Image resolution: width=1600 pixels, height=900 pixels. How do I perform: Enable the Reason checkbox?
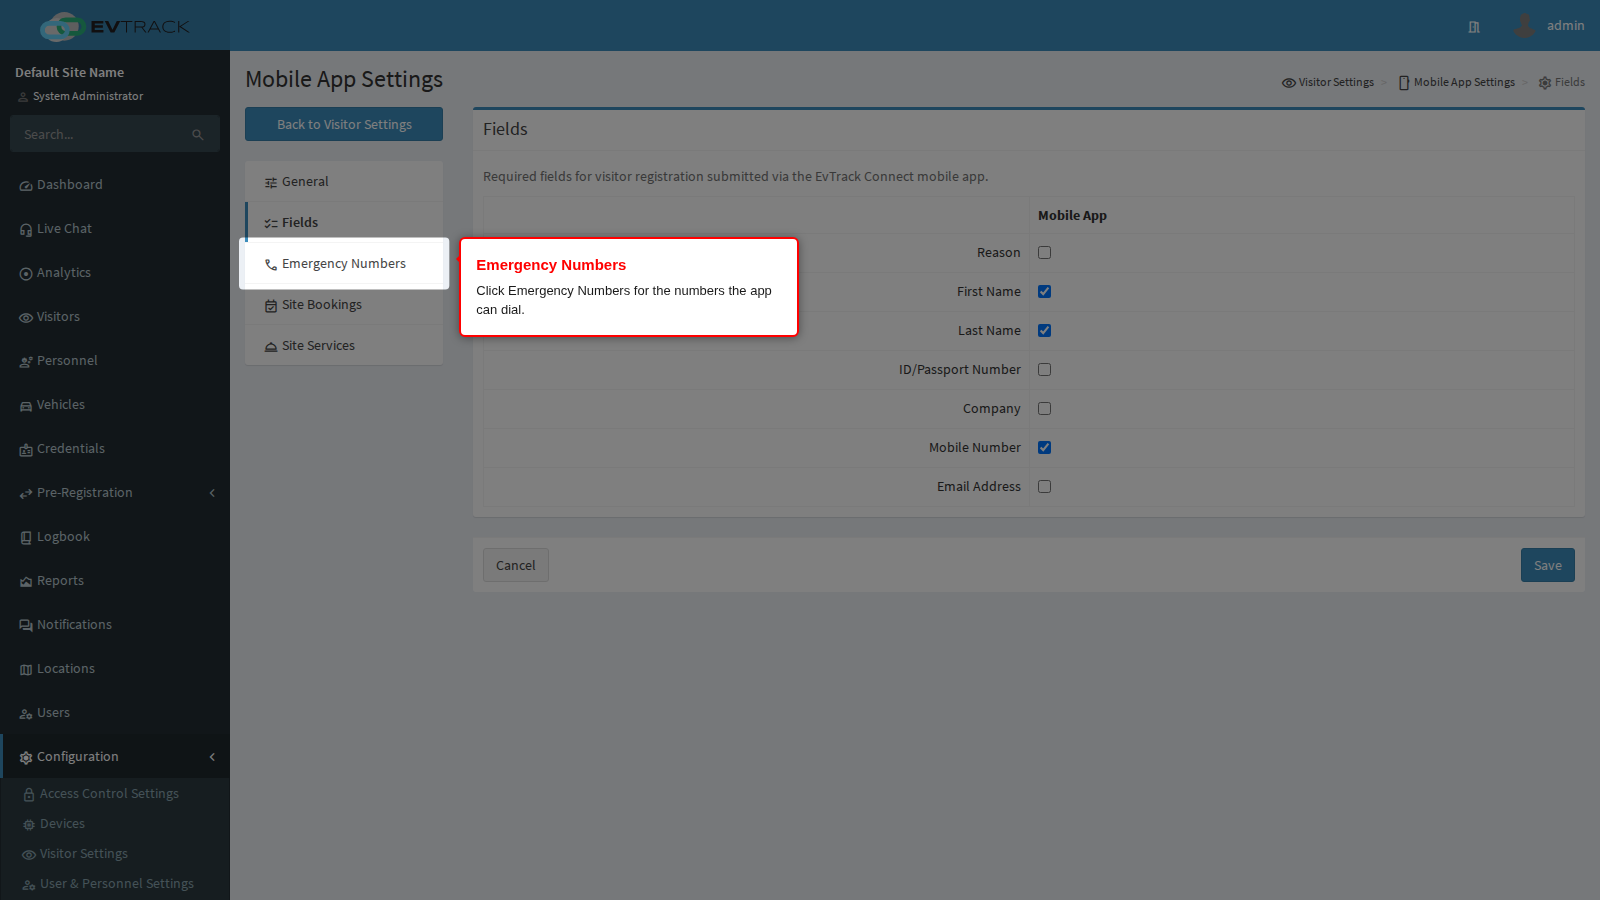pyautogui.click(x=1044, y=253)
